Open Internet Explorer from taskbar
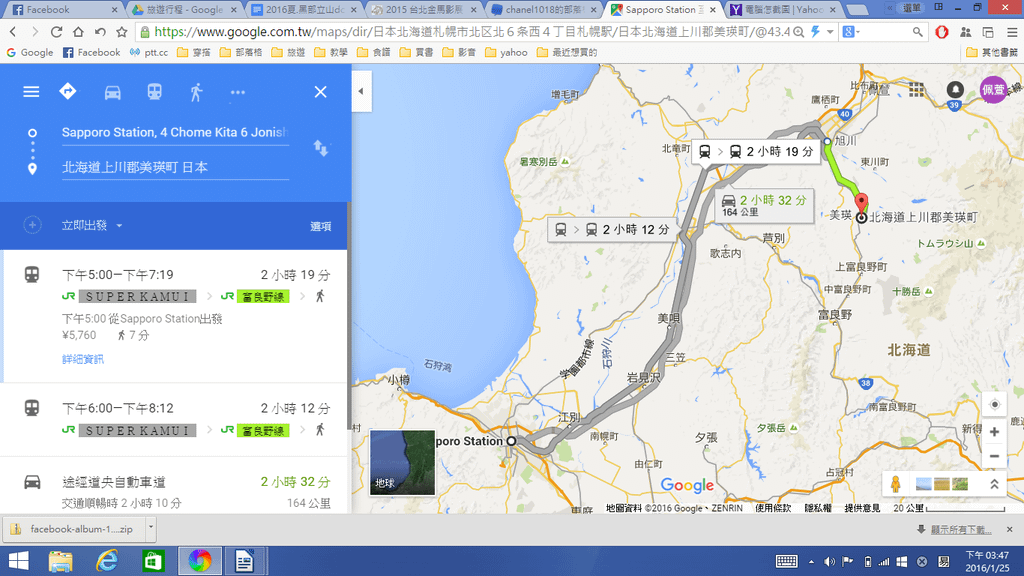This screenshot has height=576, width=1024. [107, 561]
